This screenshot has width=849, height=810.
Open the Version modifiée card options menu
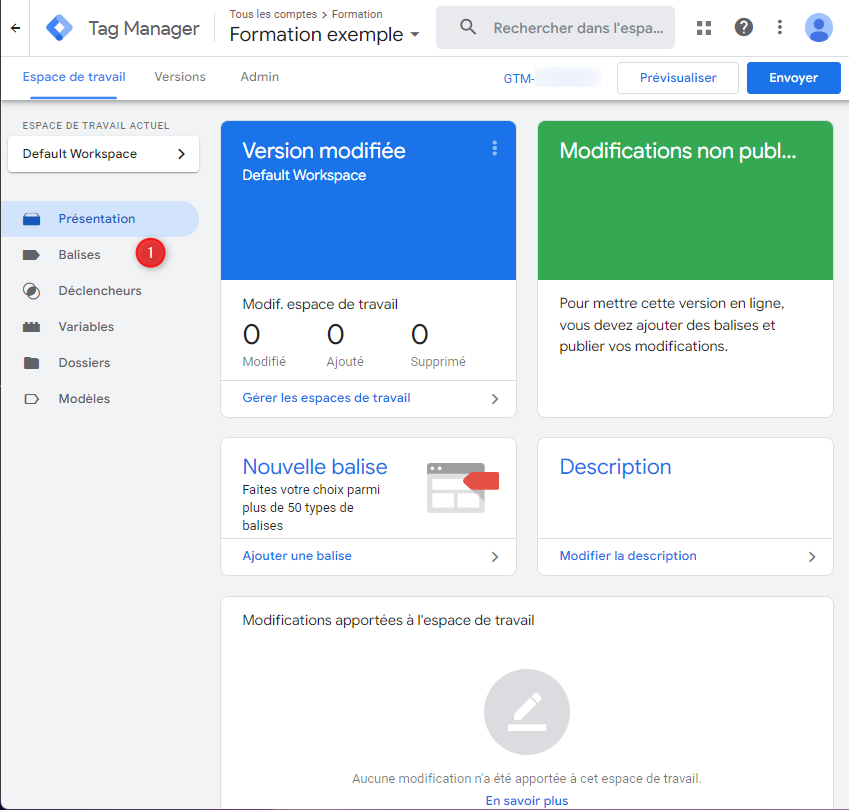coord(494,148)
